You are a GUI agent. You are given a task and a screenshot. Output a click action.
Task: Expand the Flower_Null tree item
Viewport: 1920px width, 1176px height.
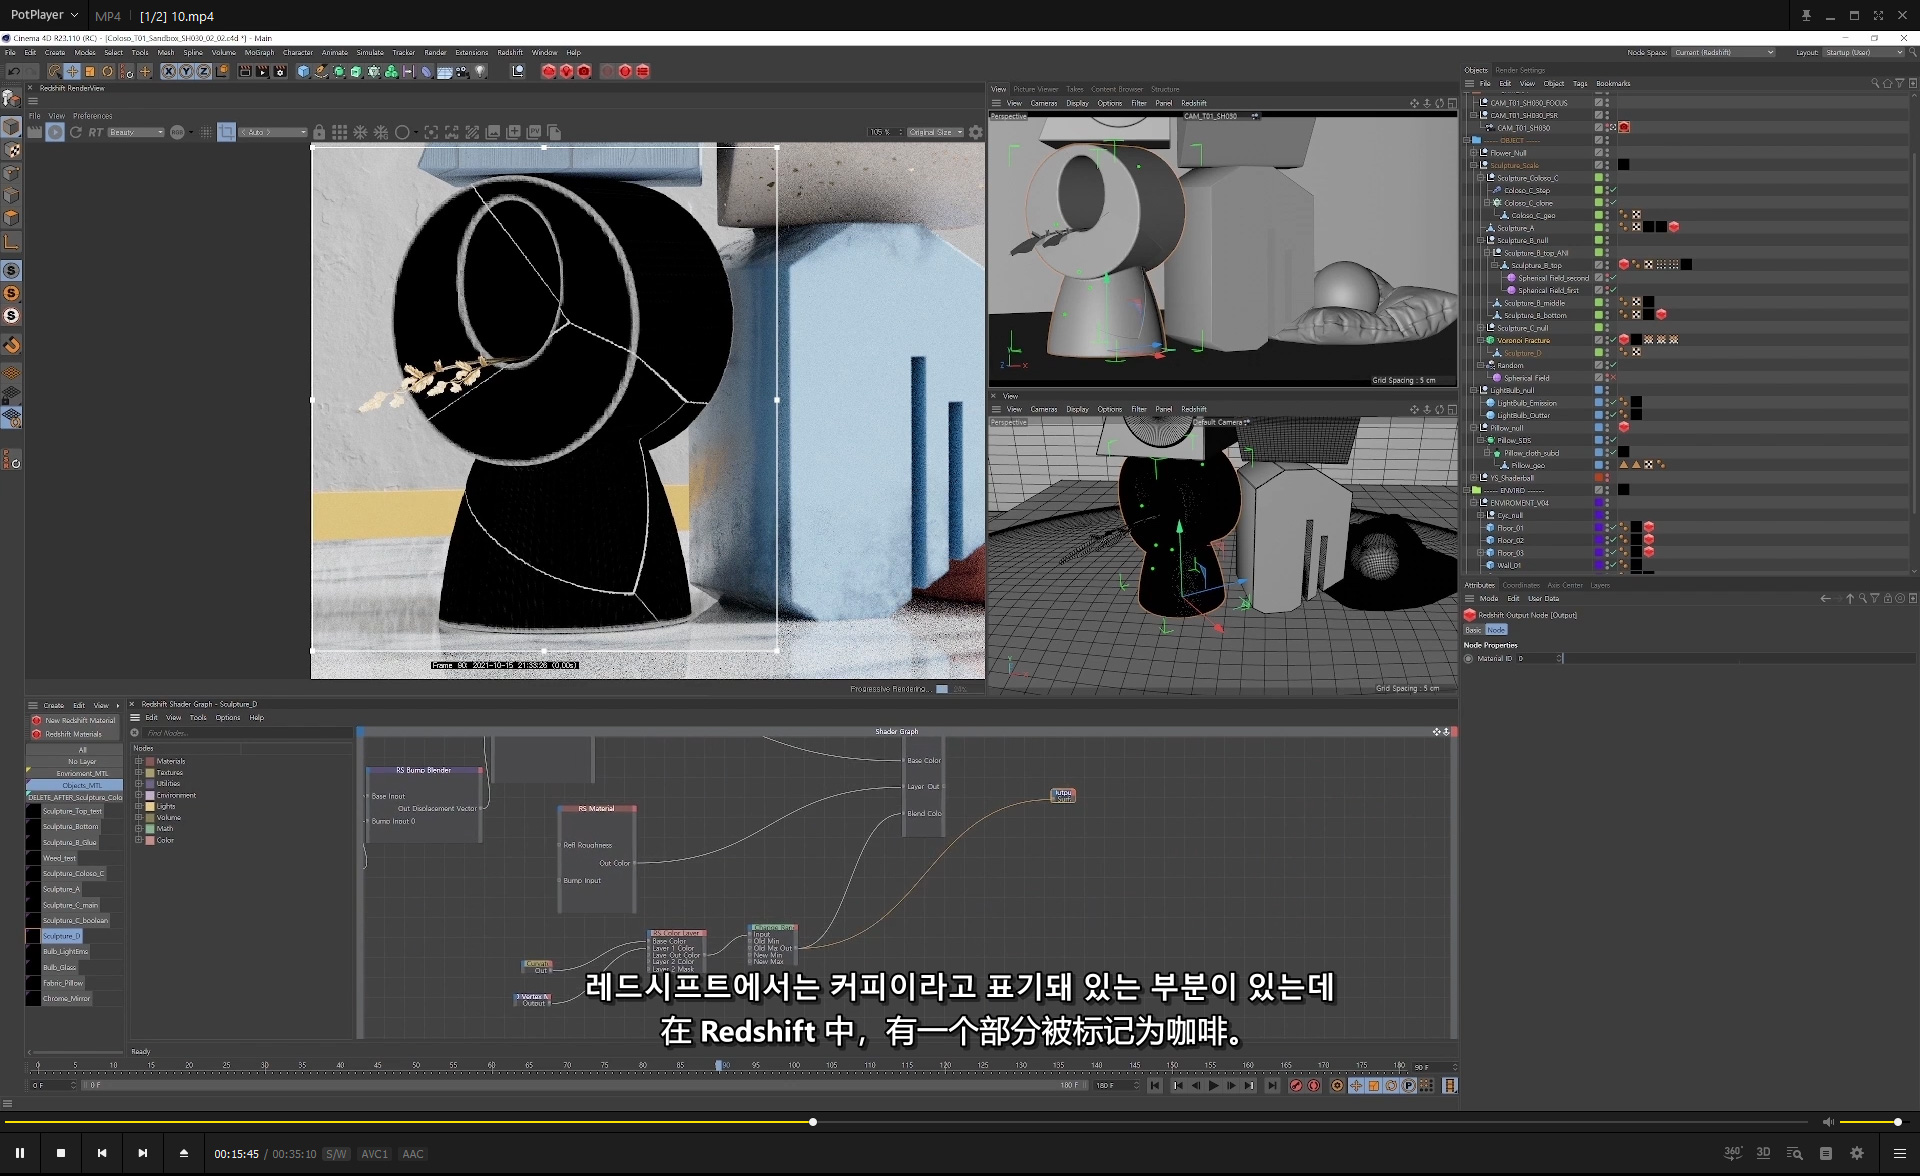click(x=1474, y=153)
